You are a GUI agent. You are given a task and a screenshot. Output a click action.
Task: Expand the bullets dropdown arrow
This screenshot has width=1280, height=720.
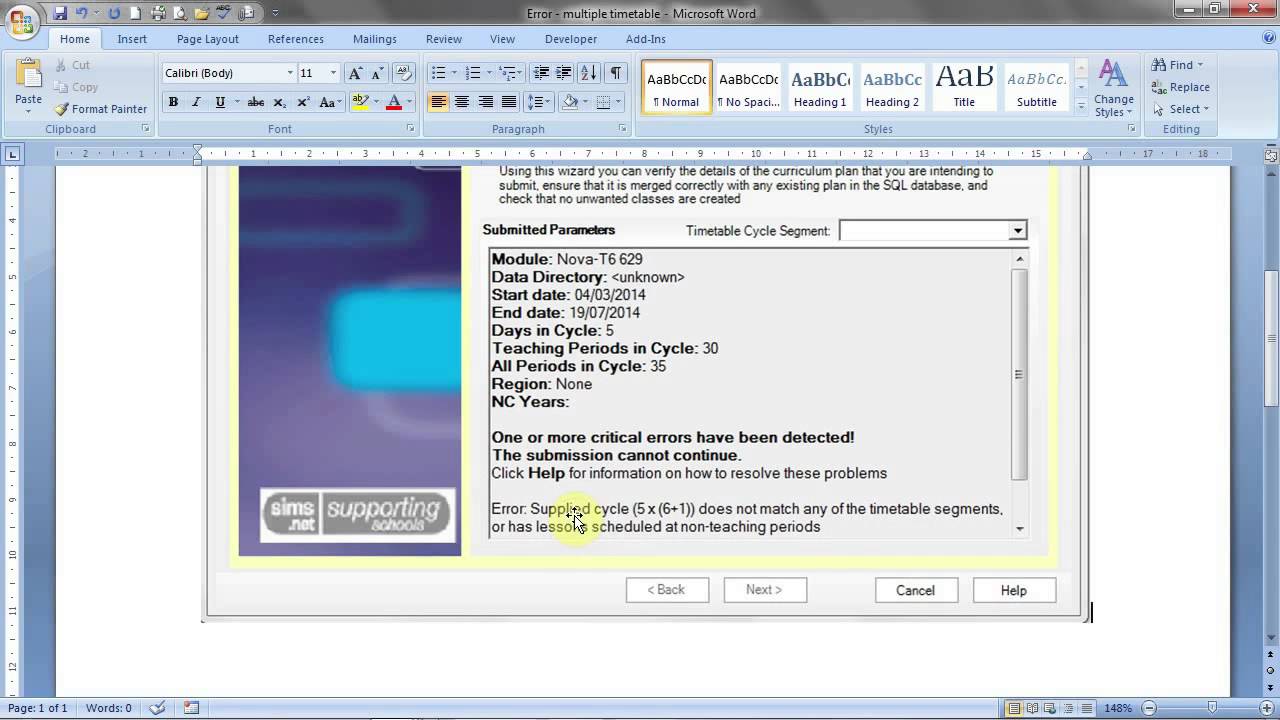click(x=453, y=73)
